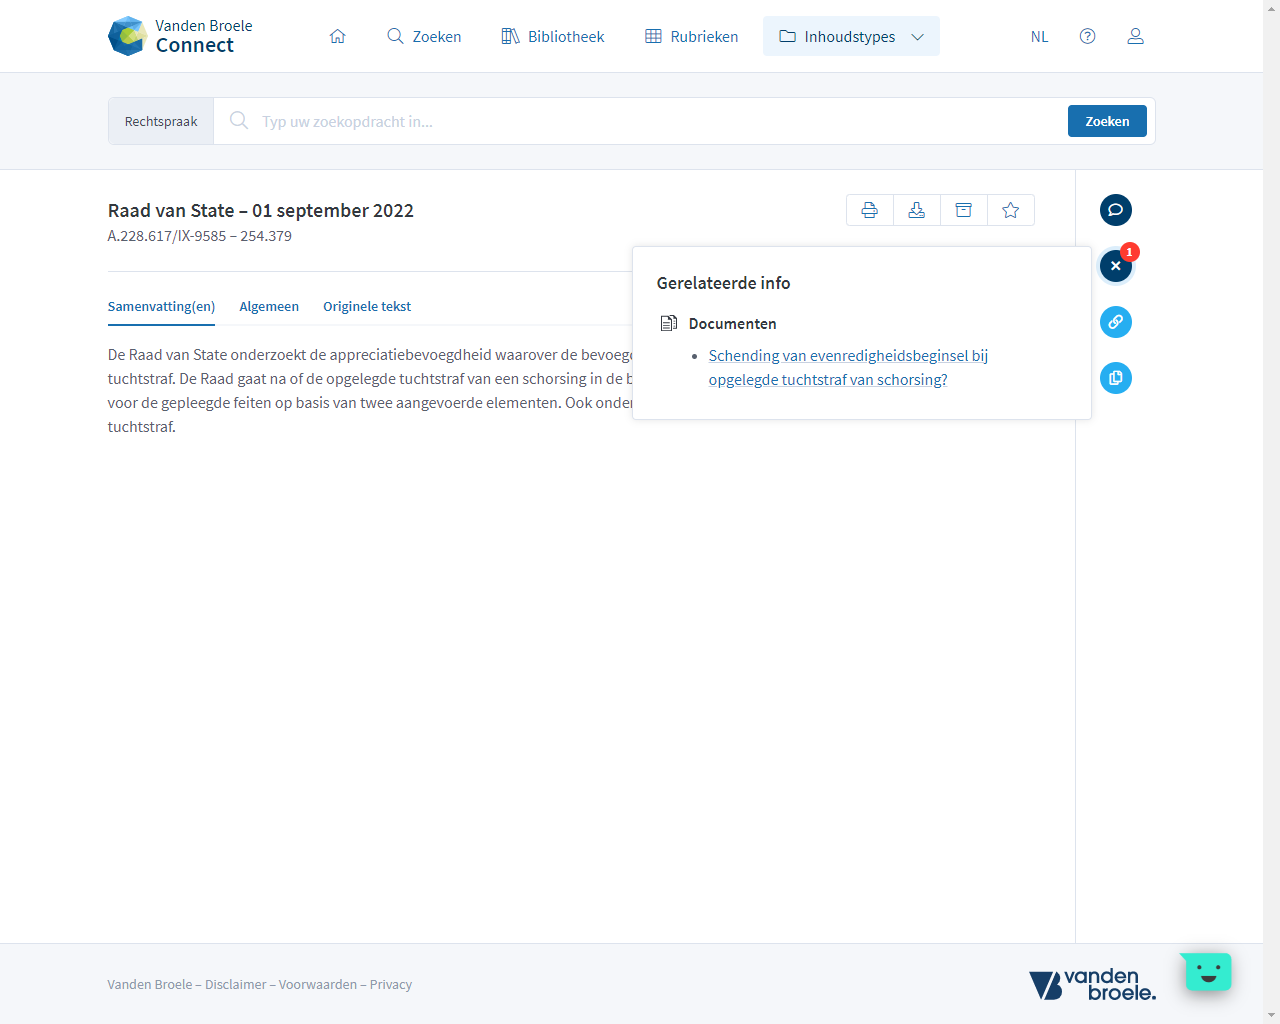The height and width of the screenshot is (1024, 1280).
Task: Click the Gerelateerde info heading
Action: pyautogui.click(x=723, y=283)
